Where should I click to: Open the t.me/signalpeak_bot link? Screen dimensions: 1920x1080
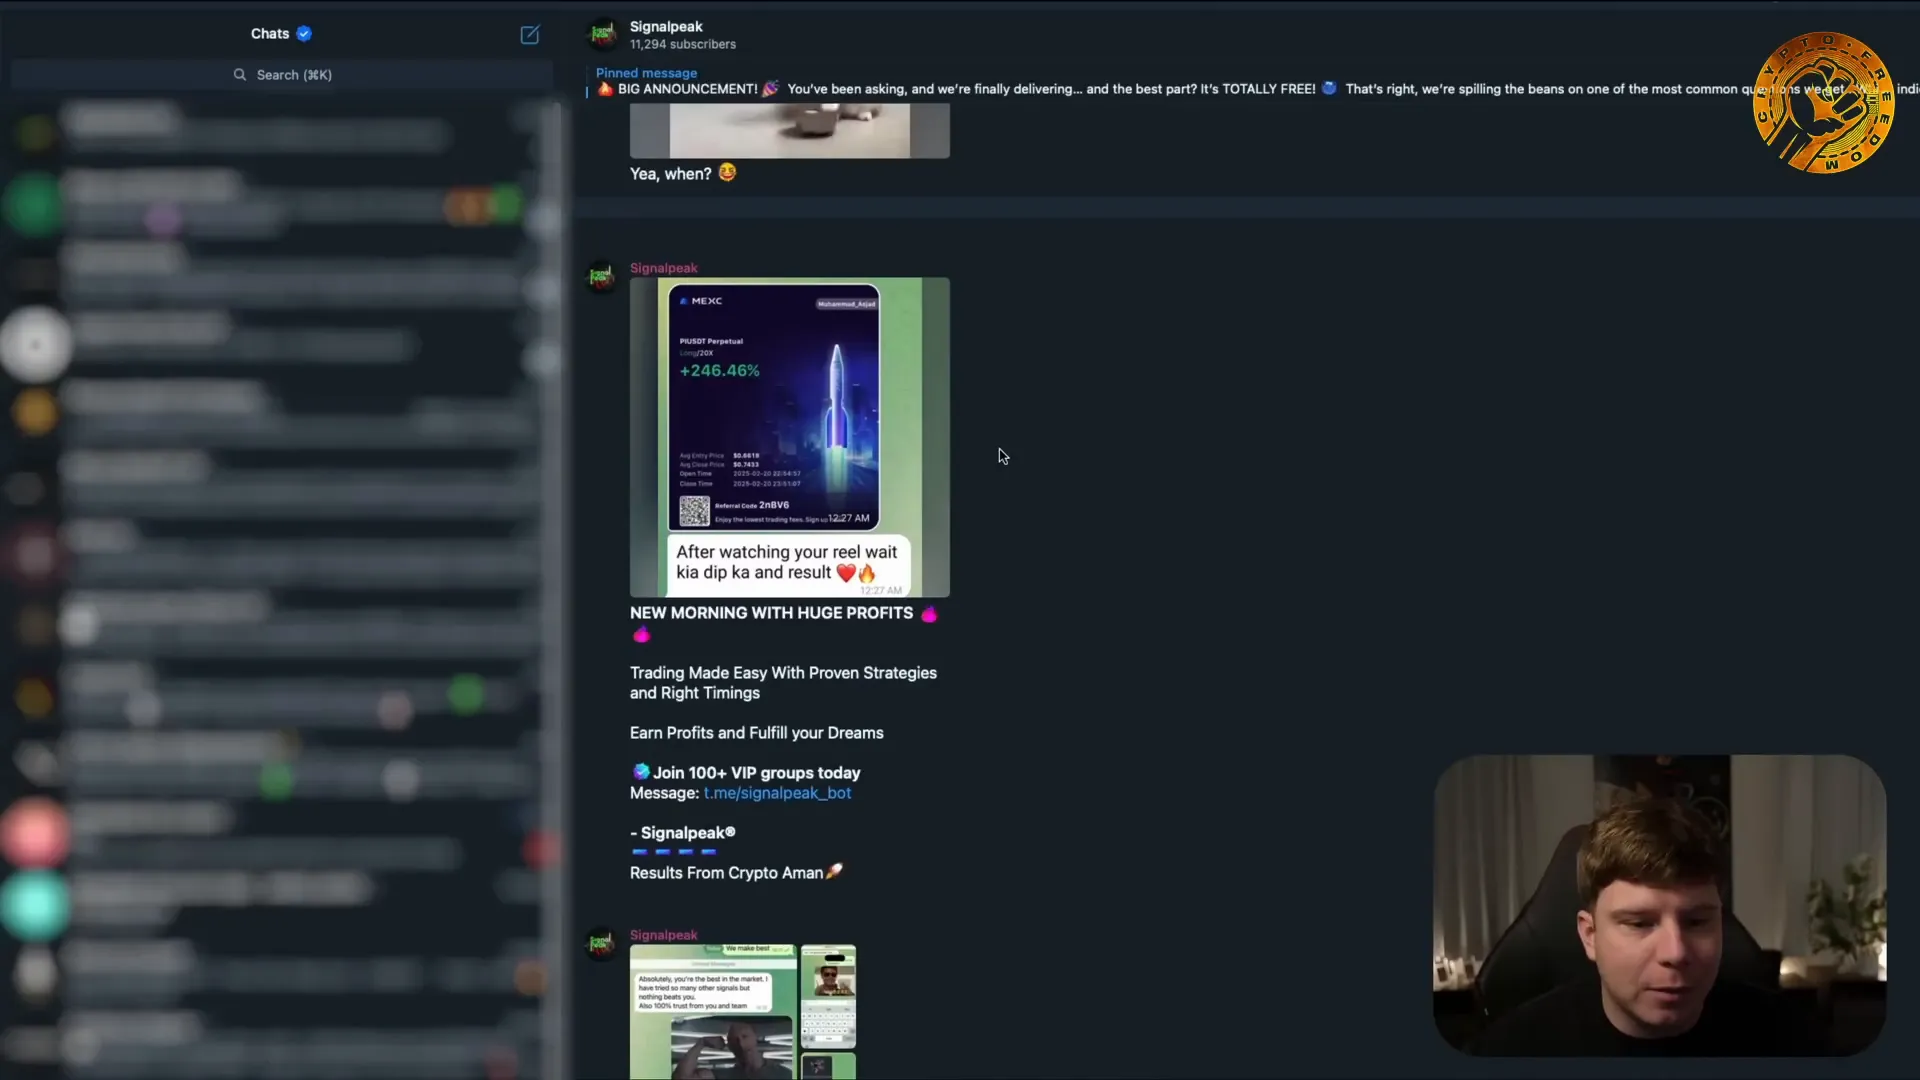pos(777,793)
